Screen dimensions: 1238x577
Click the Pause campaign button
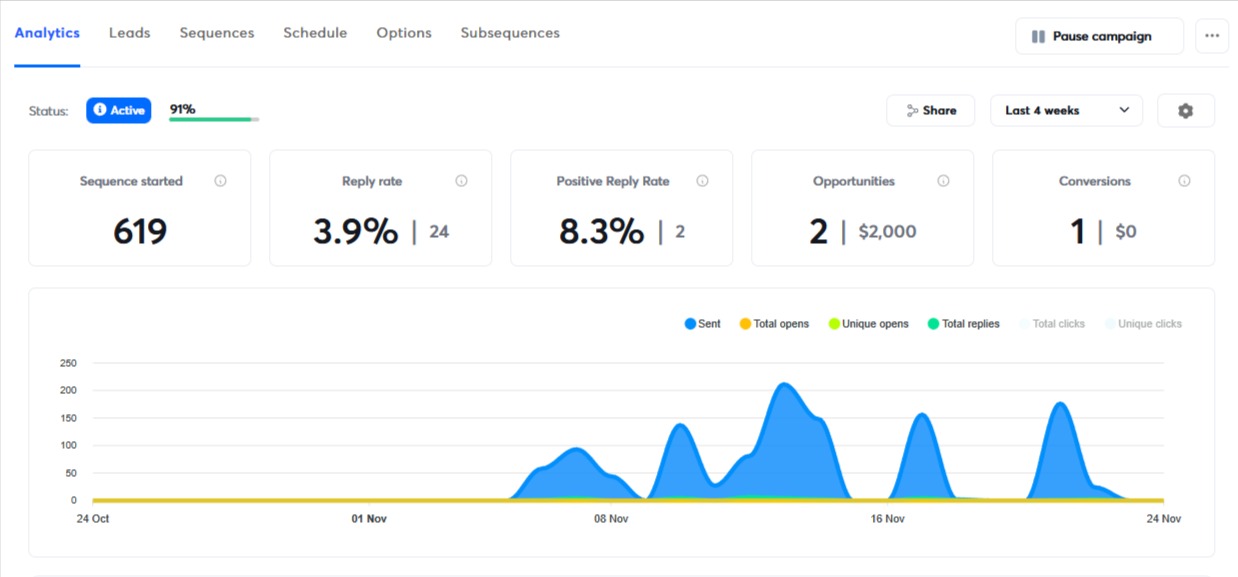pos(1098,35)
